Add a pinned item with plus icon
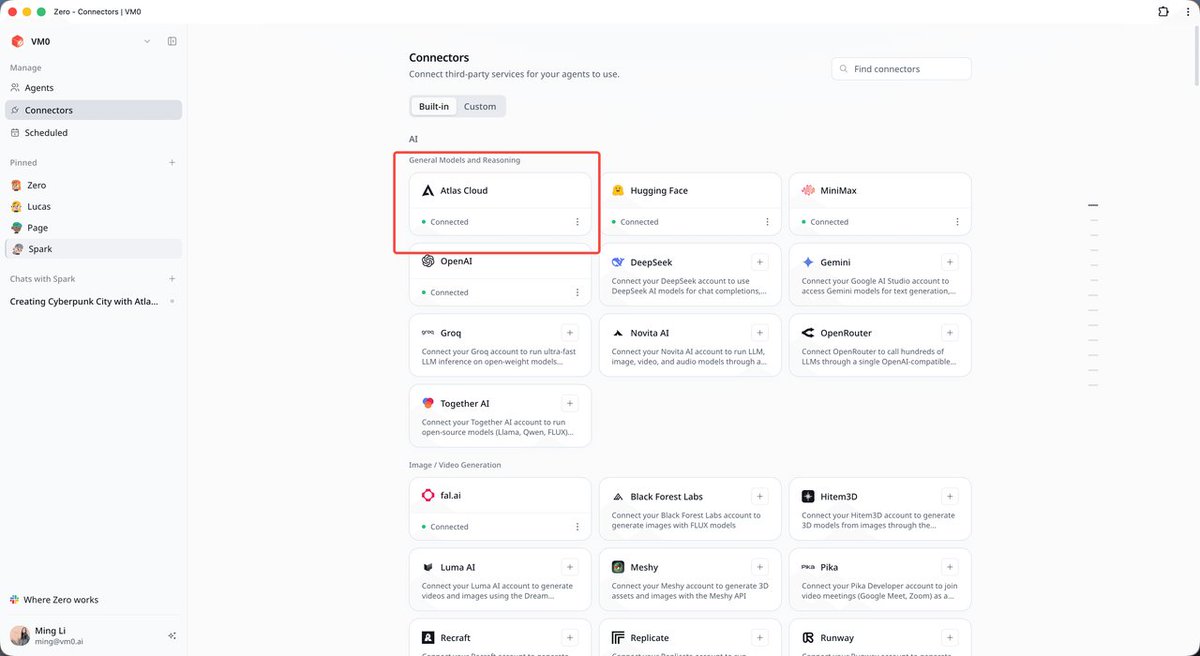1200x656 pixels. (x=172, y=162)
